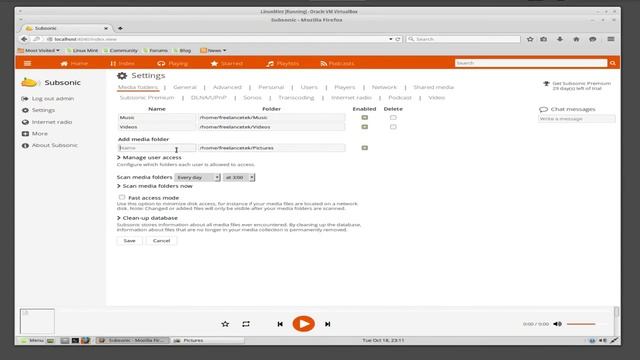Open the Playing page
Screen dimensions: 640x360
172,64
